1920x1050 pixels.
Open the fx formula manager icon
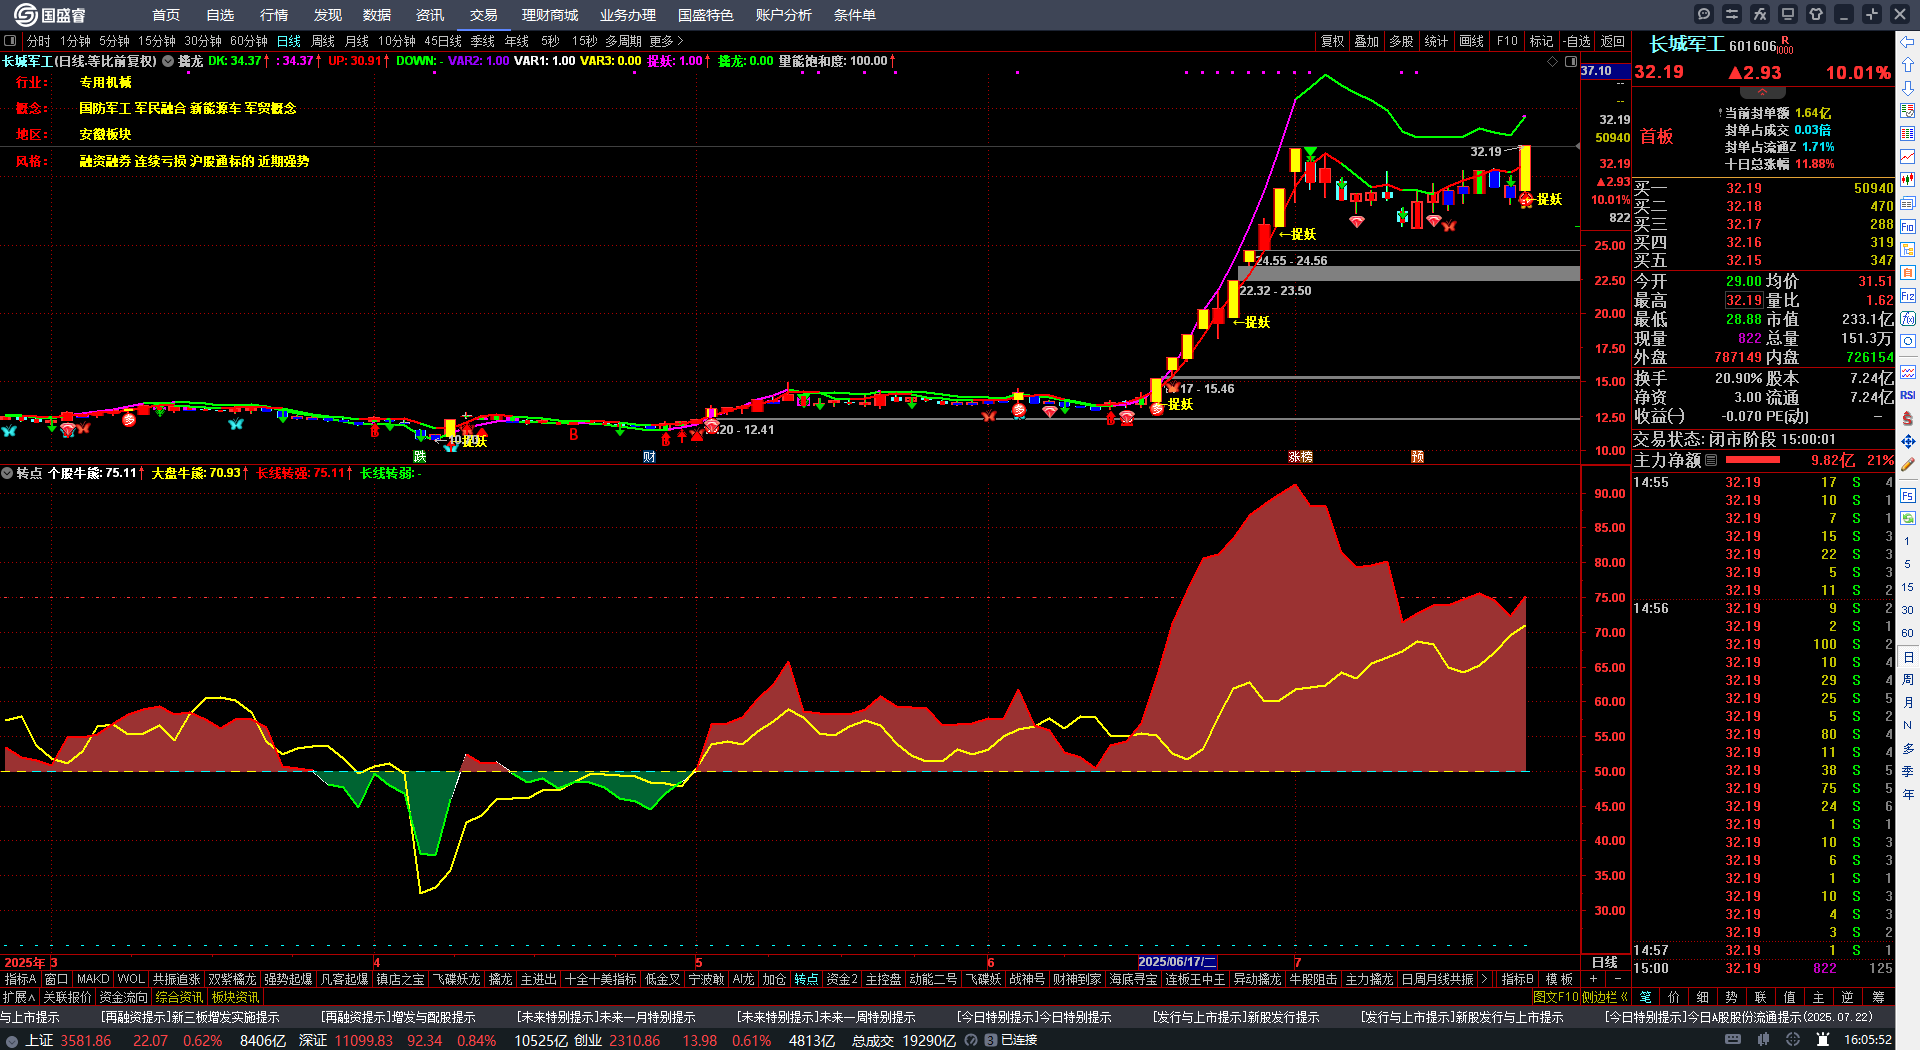[1760, 14]
